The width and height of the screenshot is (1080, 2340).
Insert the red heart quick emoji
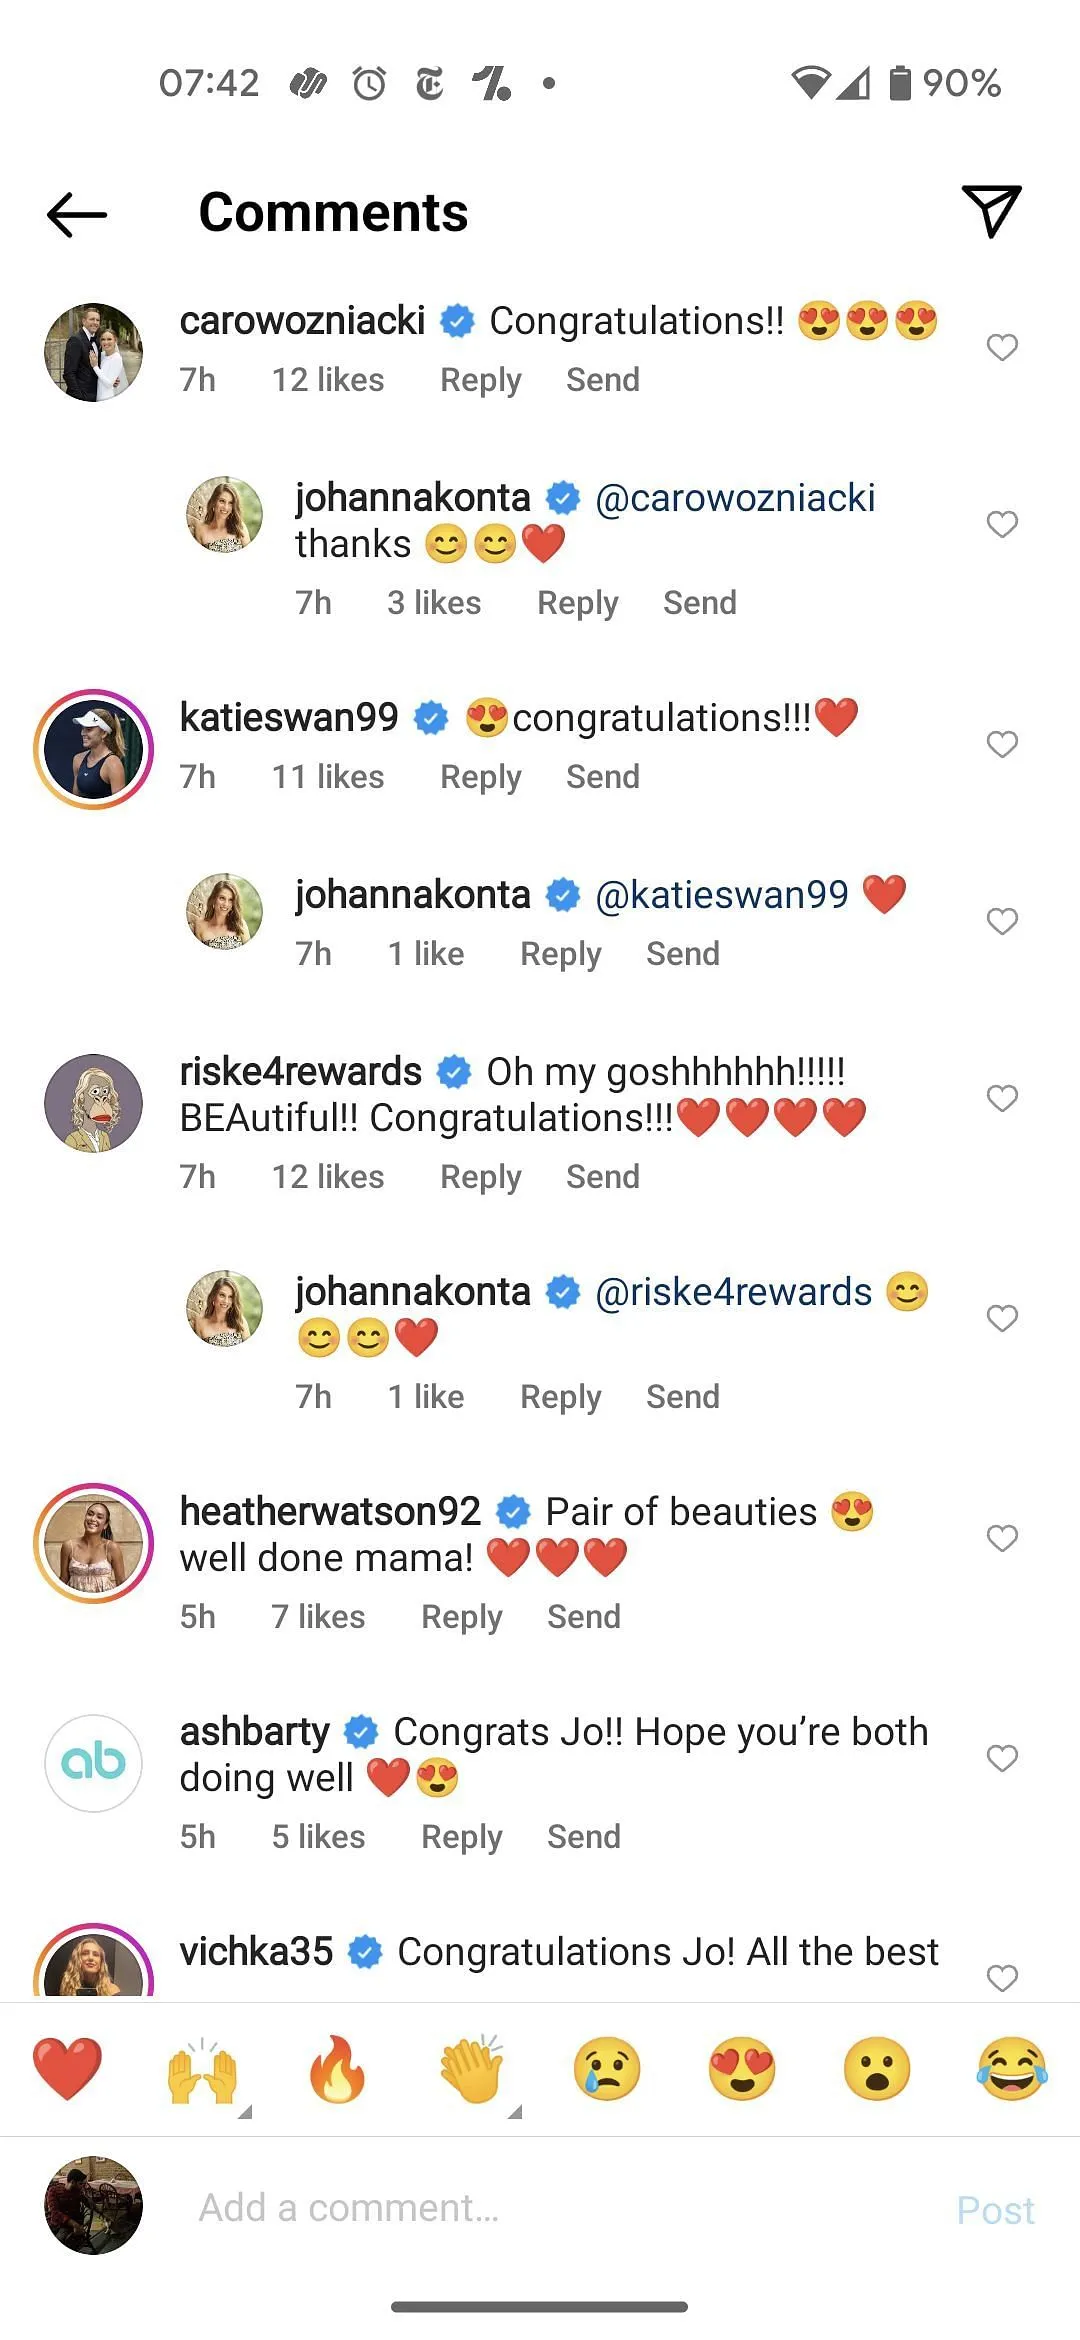tap(67, 2069)
